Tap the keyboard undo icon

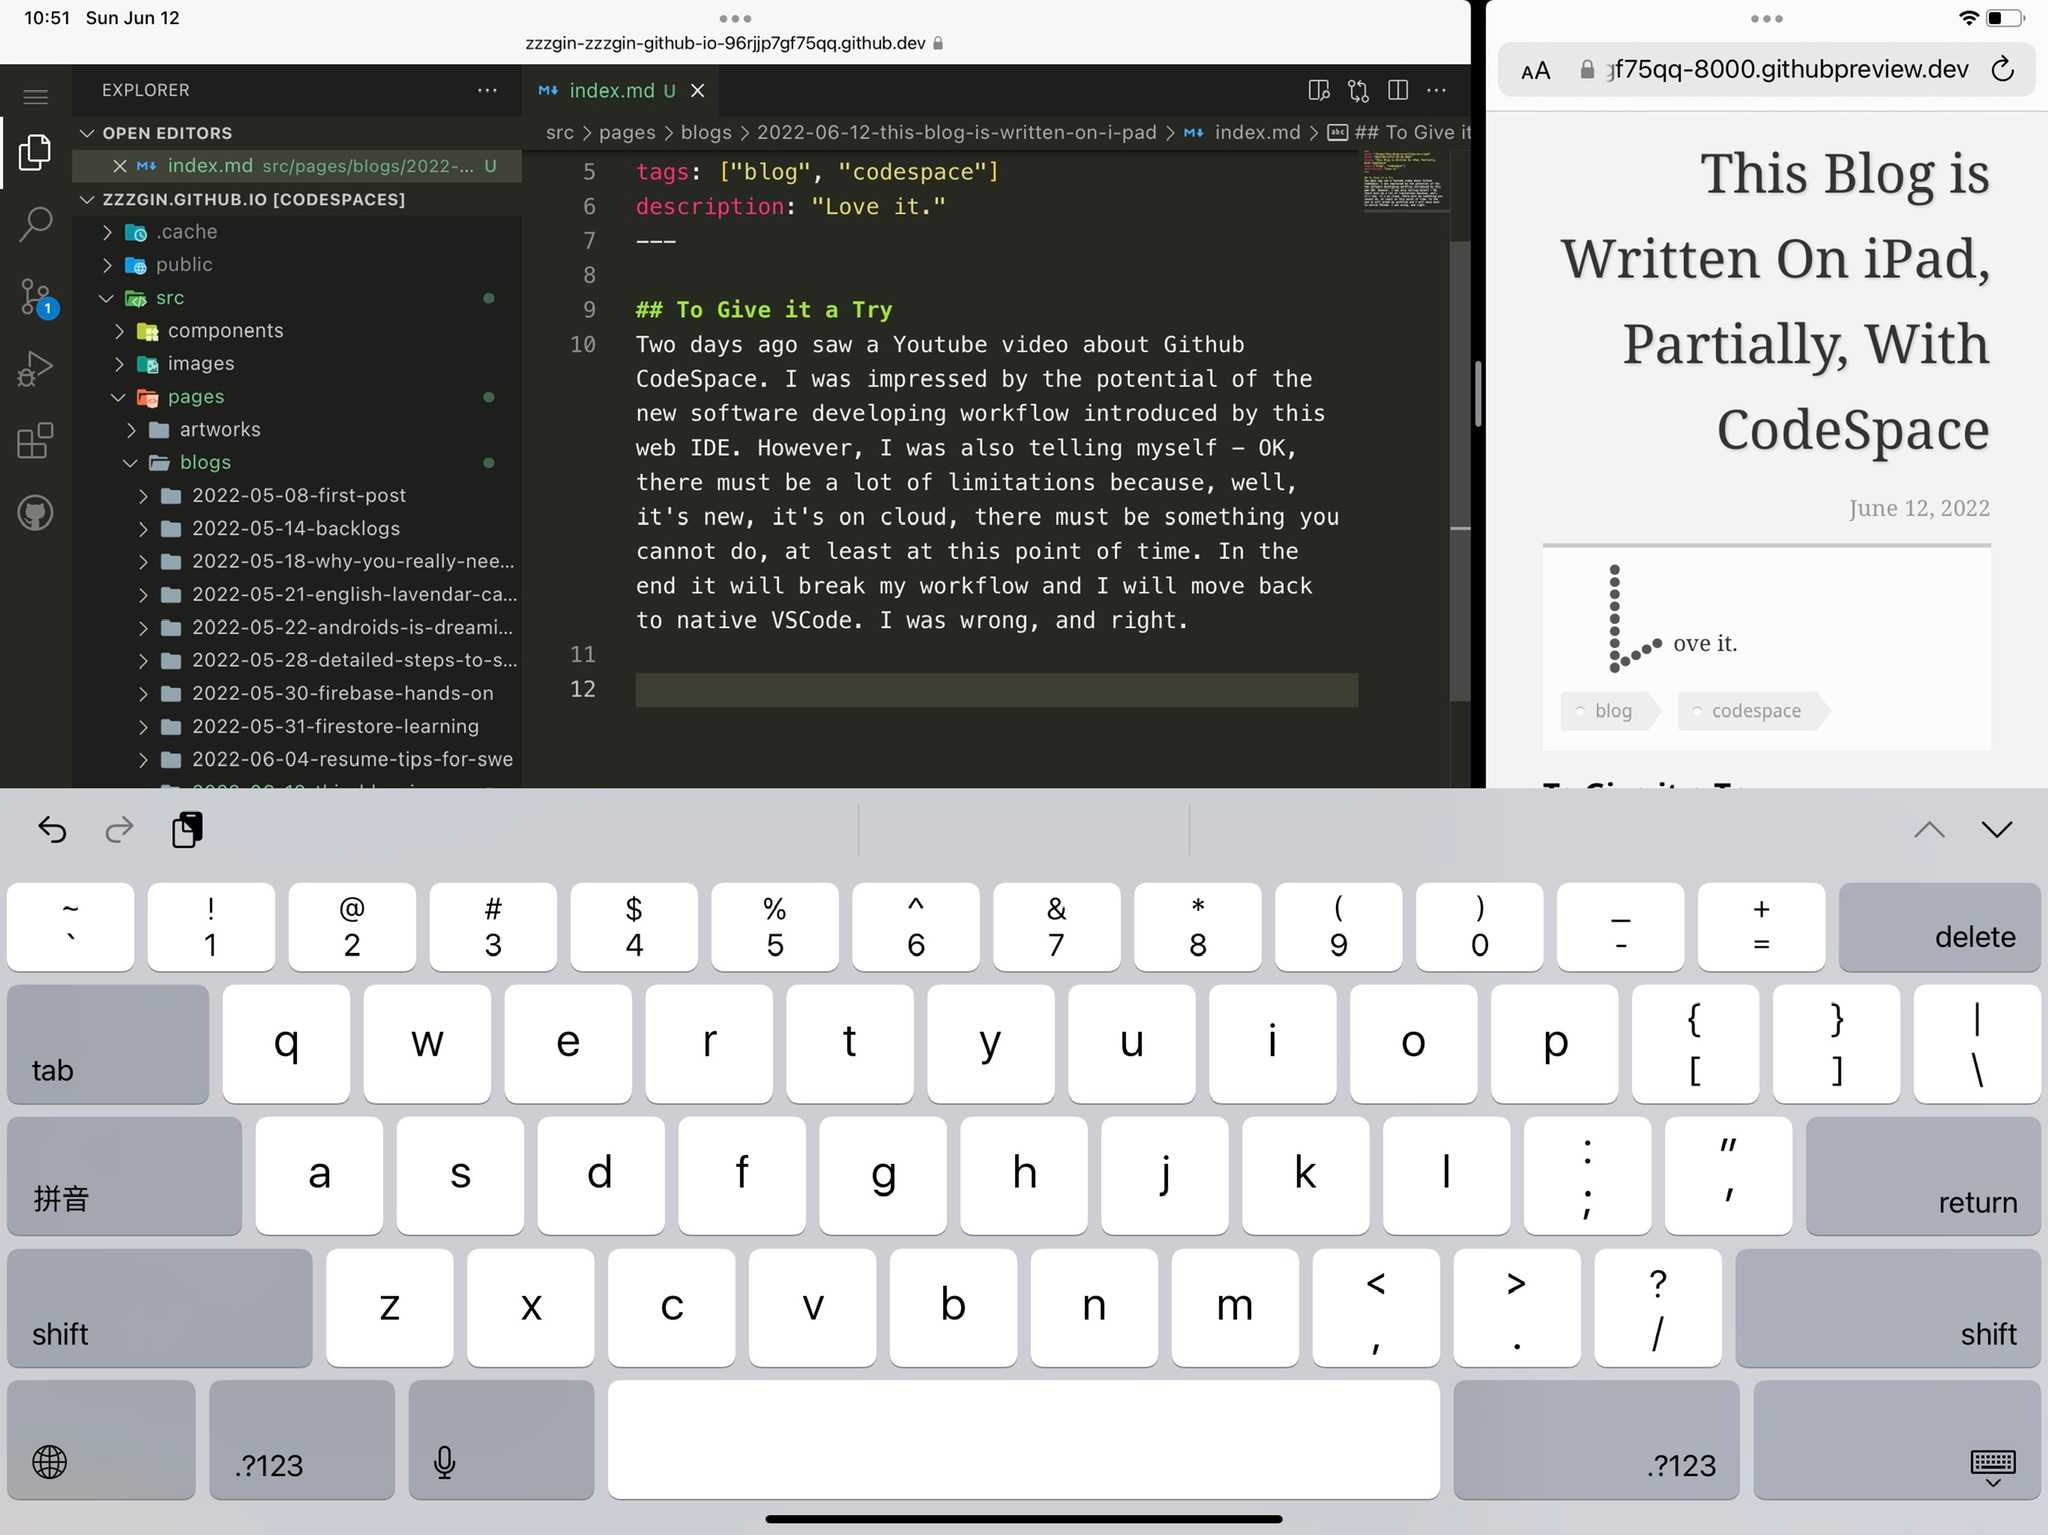pos(52,829)
